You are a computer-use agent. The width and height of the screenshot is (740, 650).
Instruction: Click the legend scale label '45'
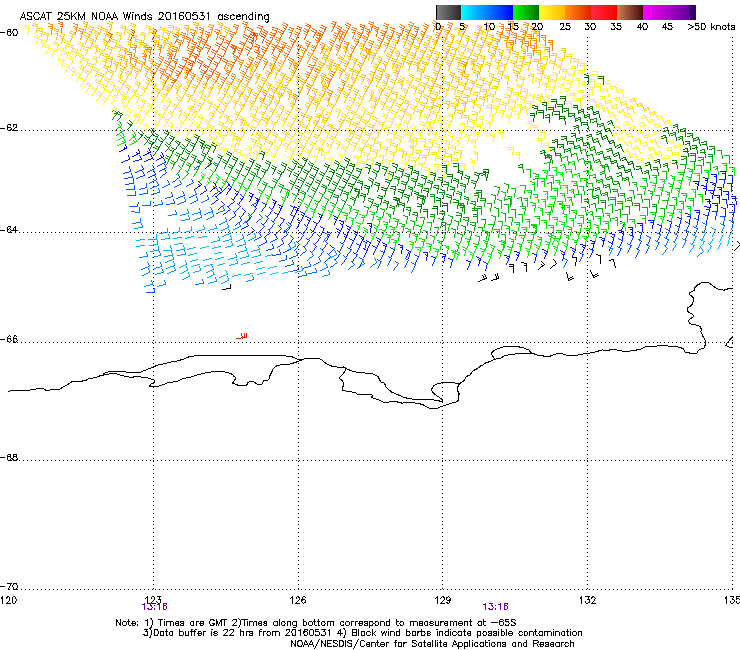point(667,27)
